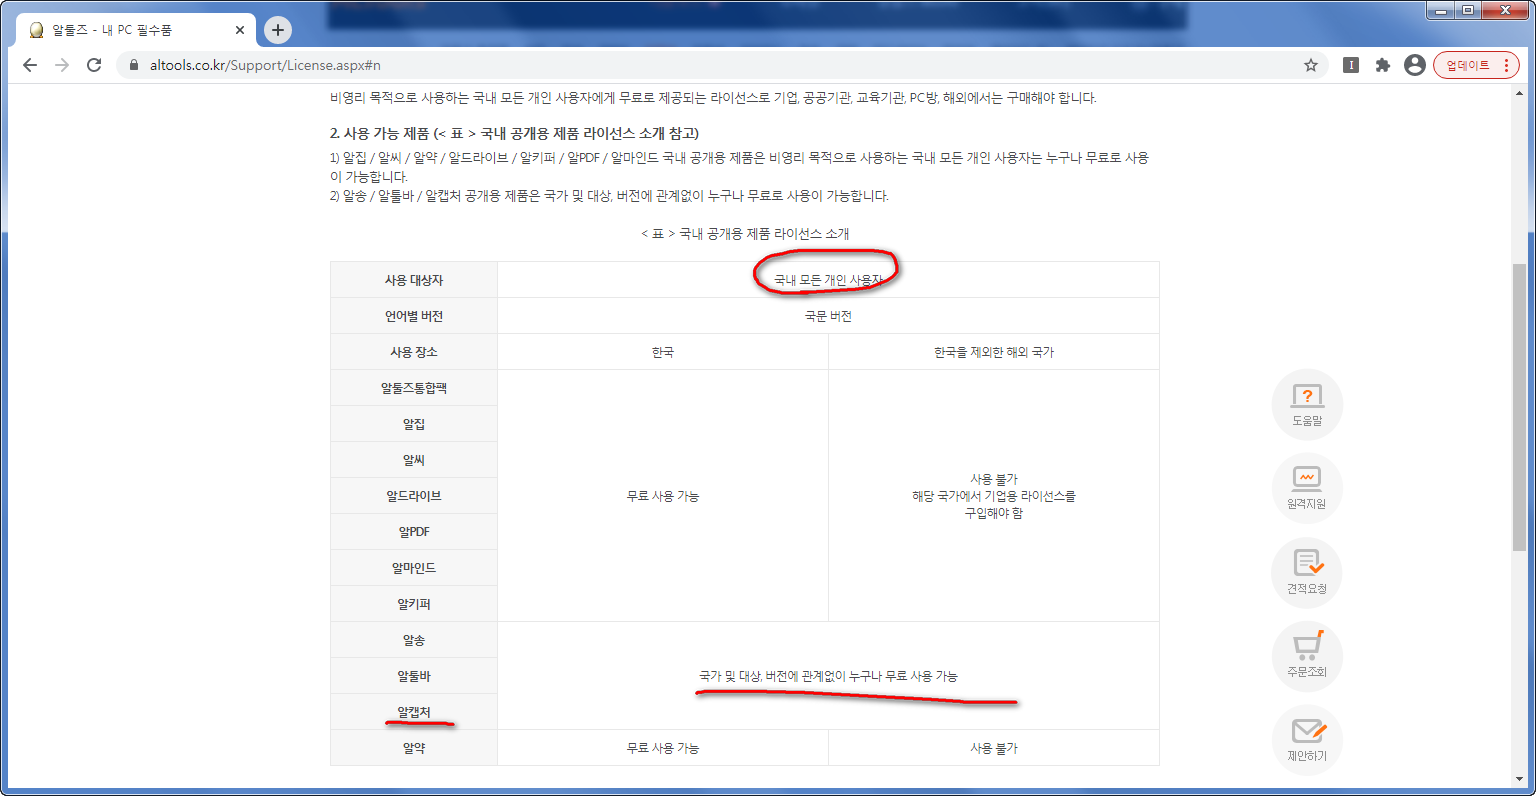Click the 알약 product row
1536x796 pixels.
tap(414, 748)
